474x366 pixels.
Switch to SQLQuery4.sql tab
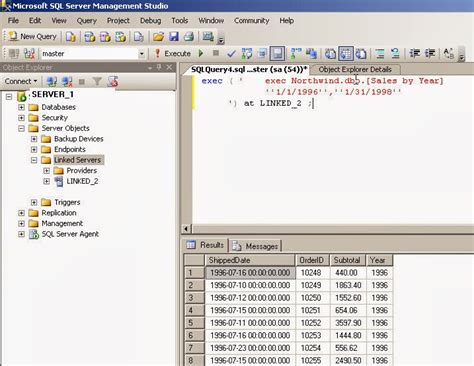[249, 69]
